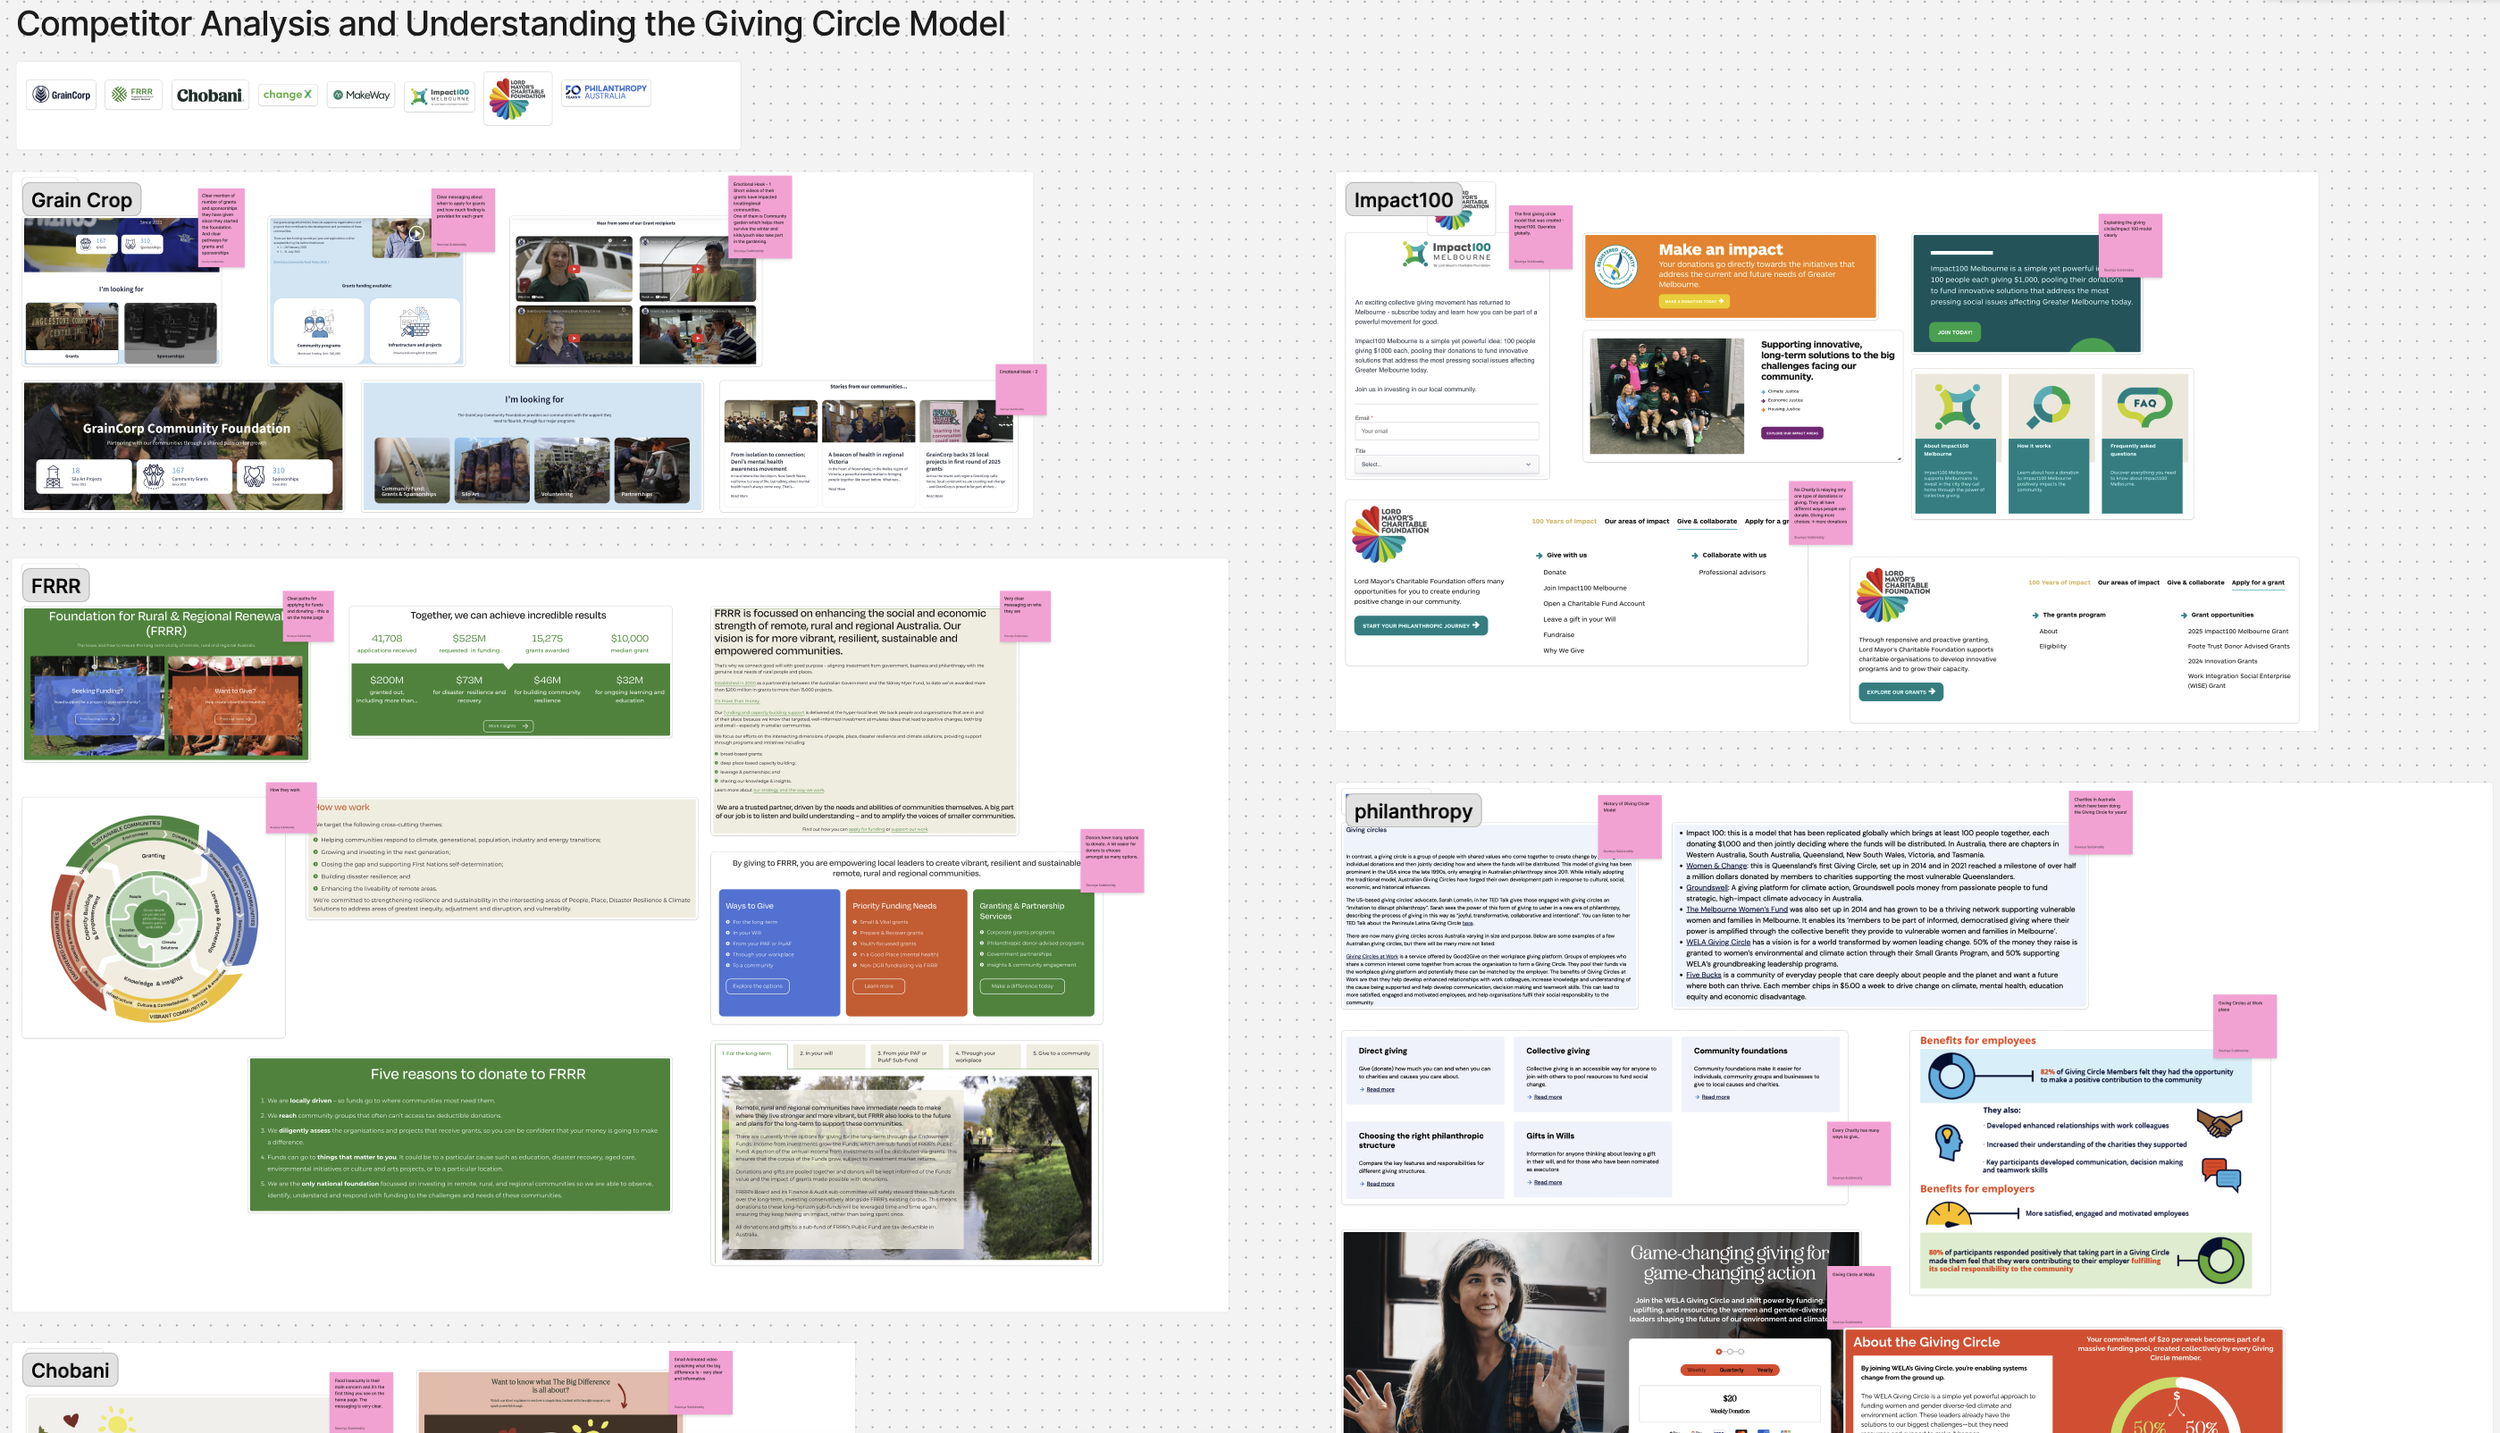Viewport: 2500px width, 1433px height.
Task: Select the FRRR section label
Action: (x=56, y=586)
